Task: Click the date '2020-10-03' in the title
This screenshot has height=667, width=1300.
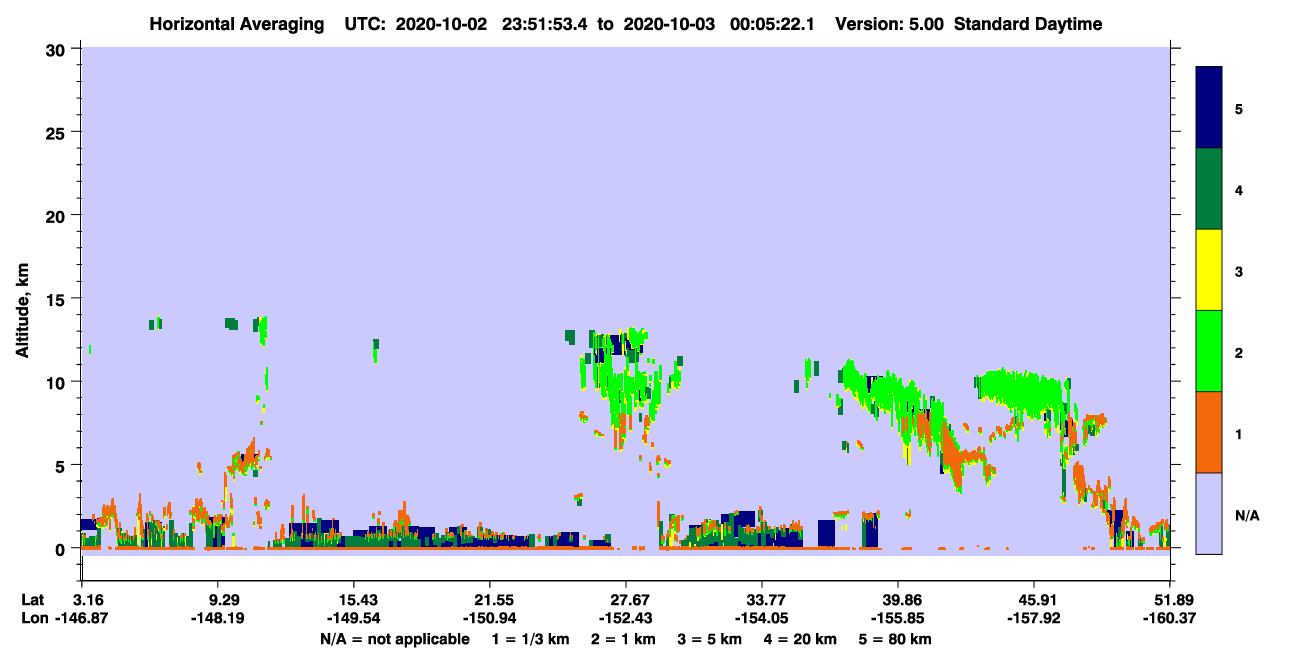Action: (672, 24)
